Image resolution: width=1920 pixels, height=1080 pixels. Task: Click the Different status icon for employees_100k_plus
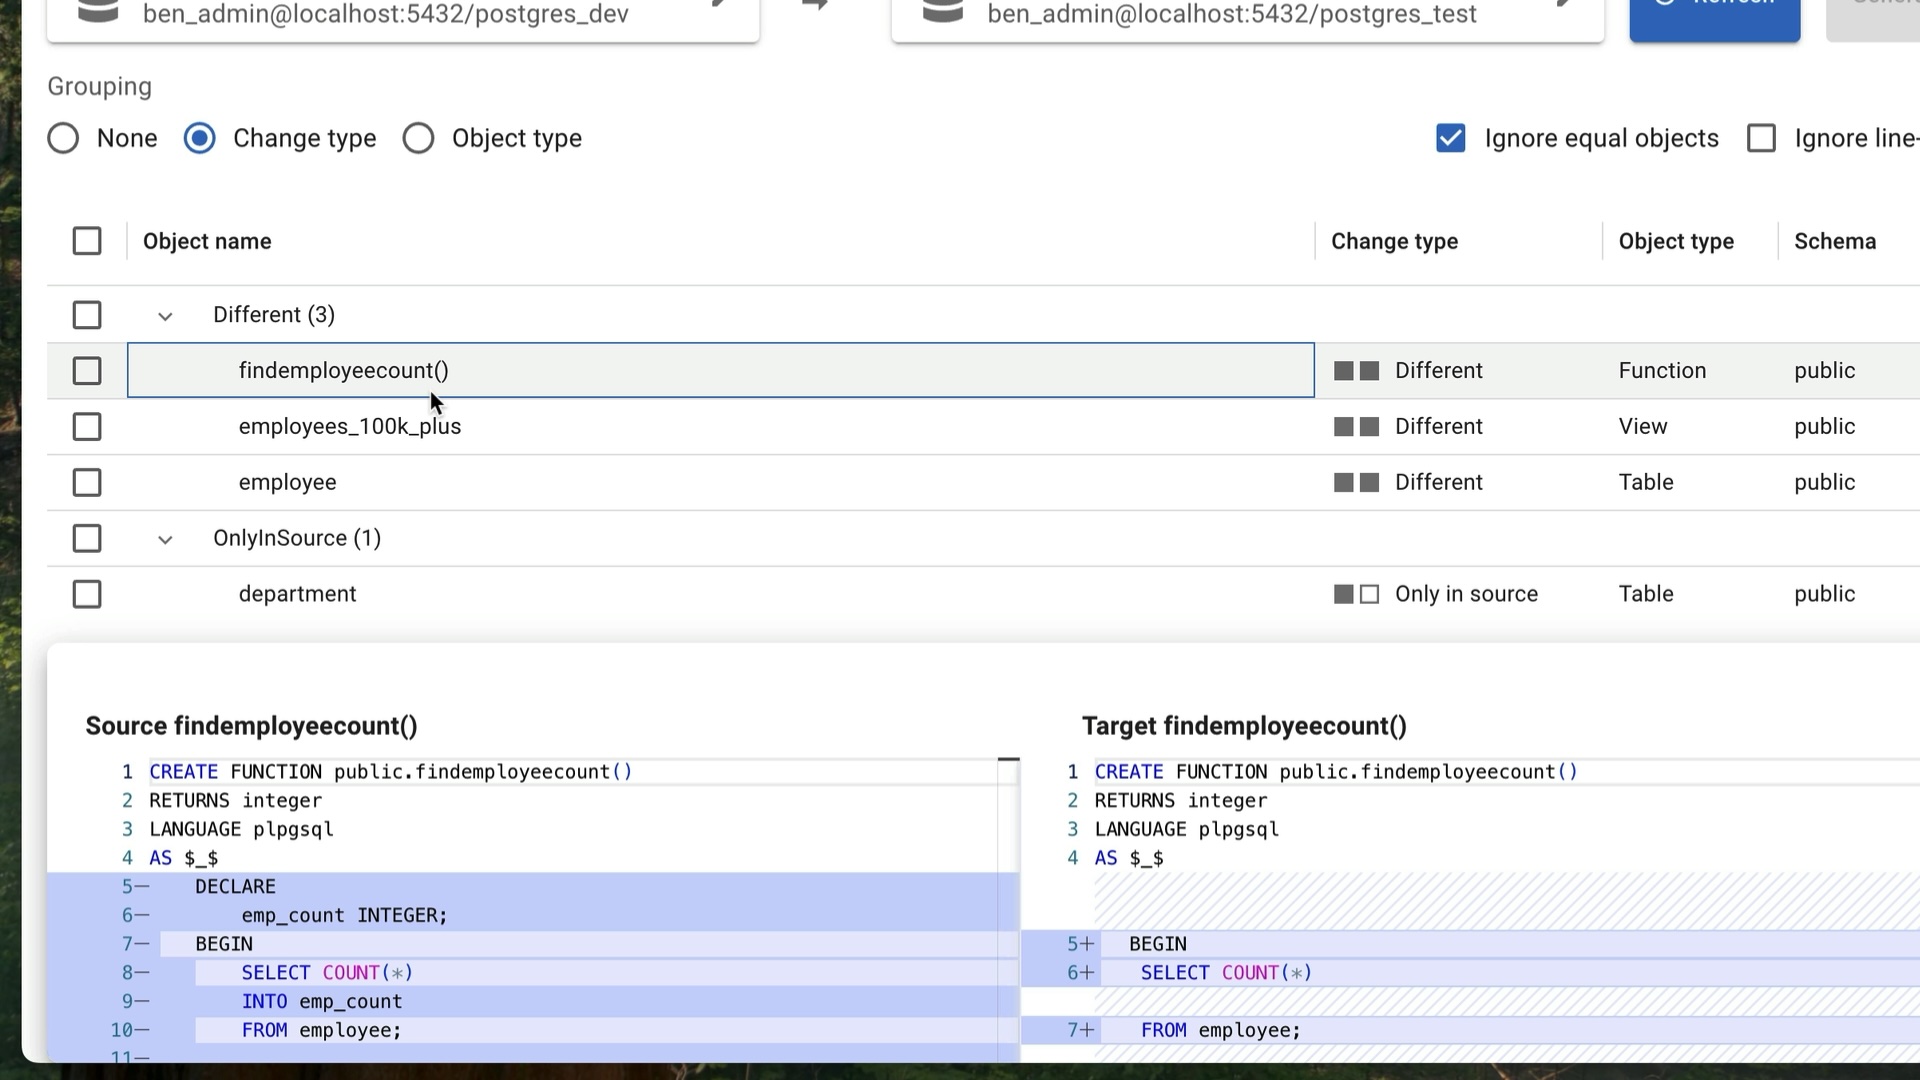coord(1356,427)
